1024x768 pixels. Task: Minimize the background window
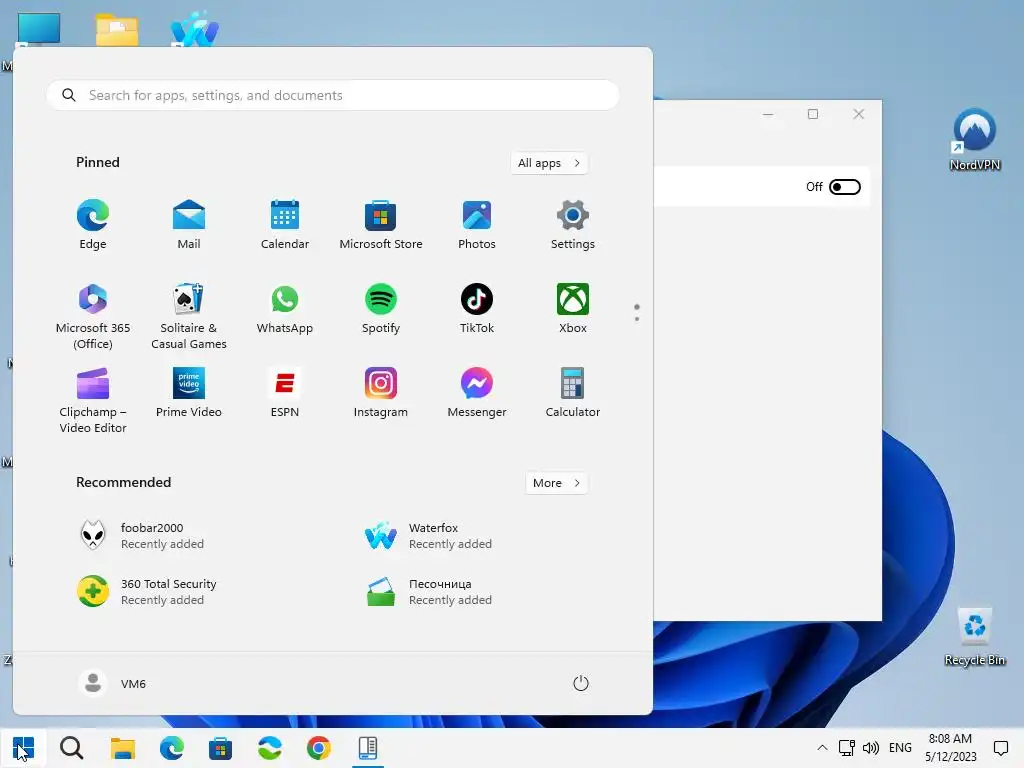tap(768, 114)
